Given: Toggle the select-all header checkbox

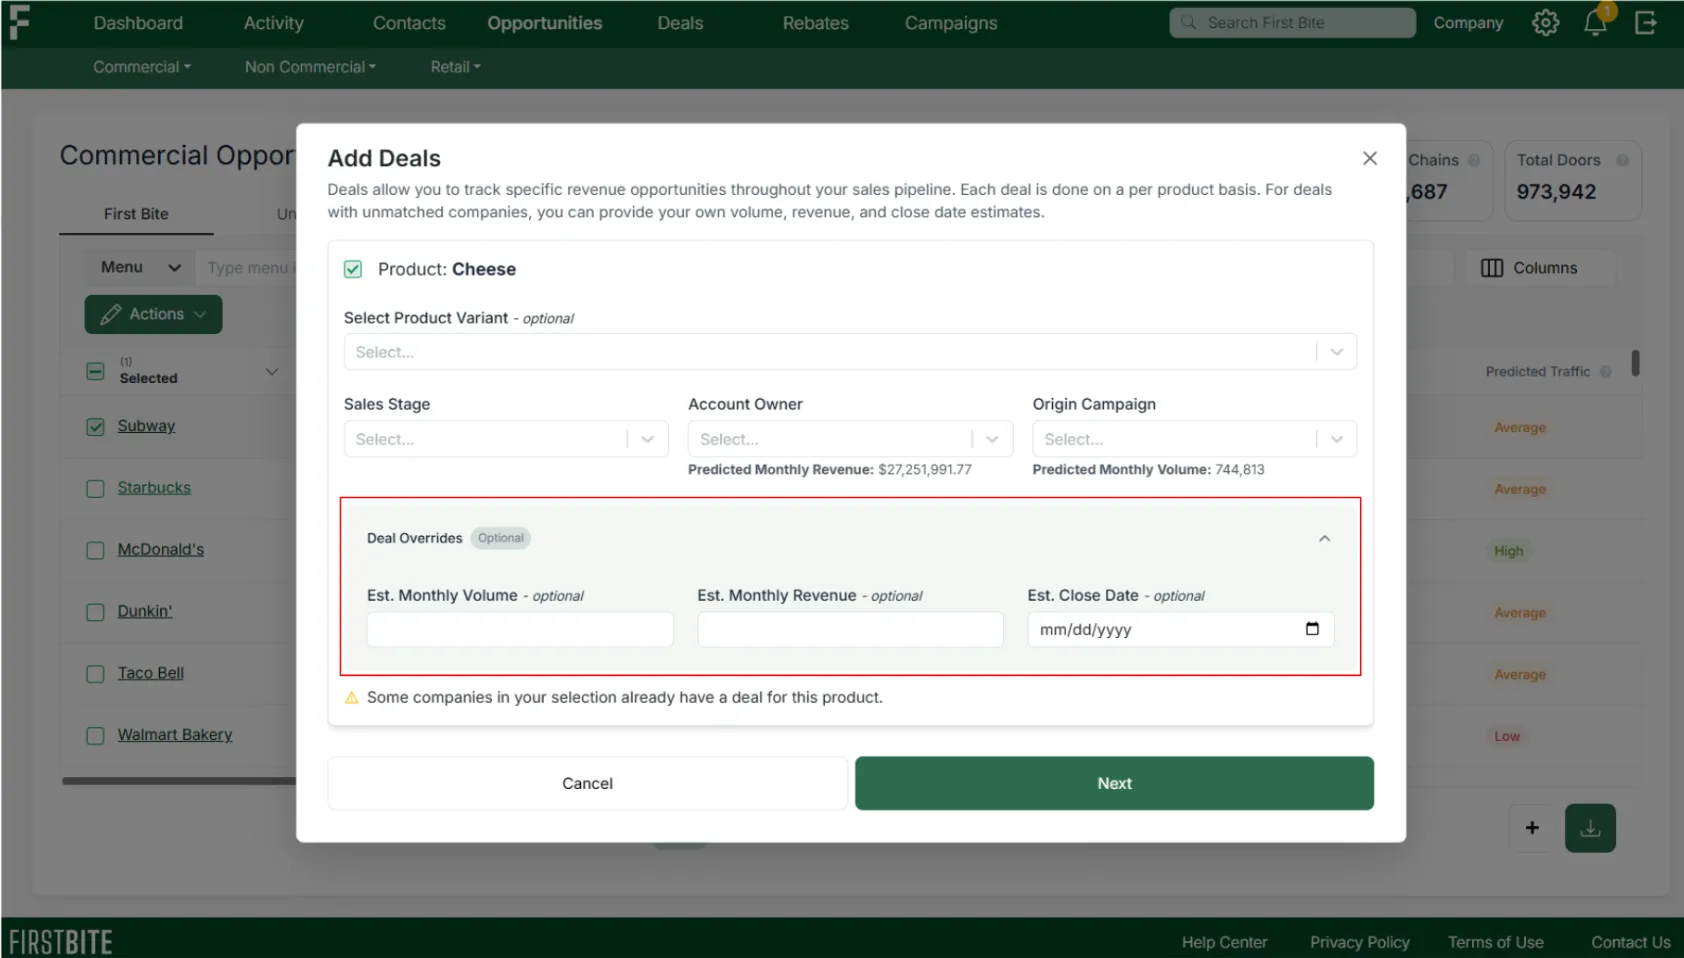Looking at the screenshot, I should 95,371.
